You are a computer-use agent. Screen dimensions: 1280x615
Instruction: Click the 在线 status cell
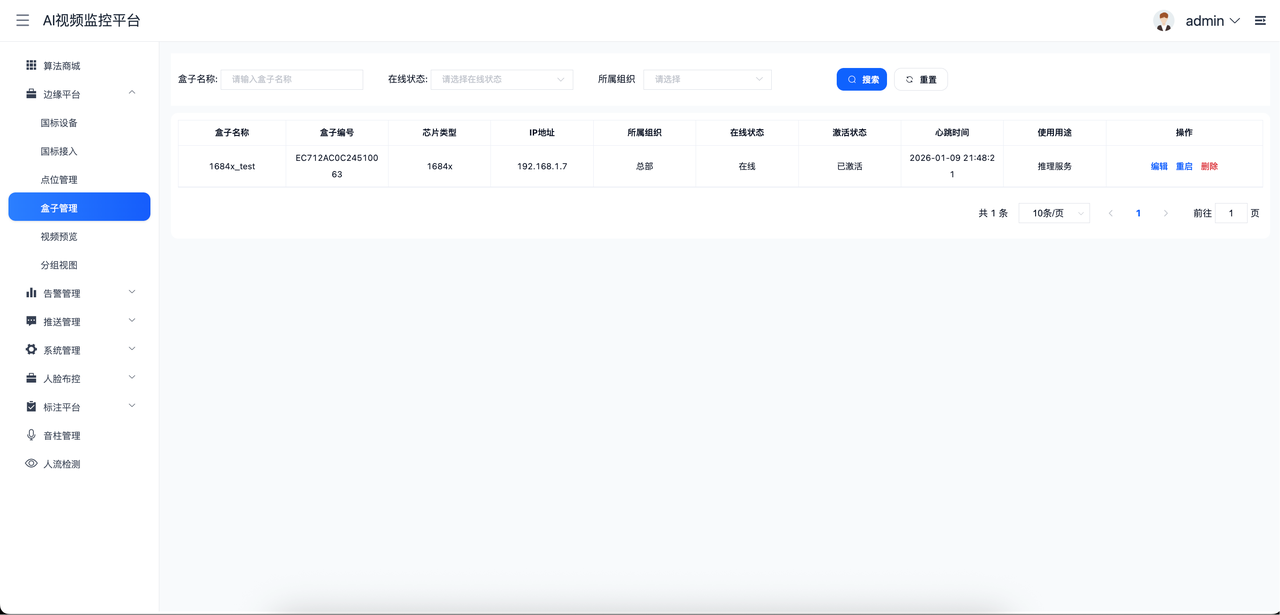[x=747, y=166]
